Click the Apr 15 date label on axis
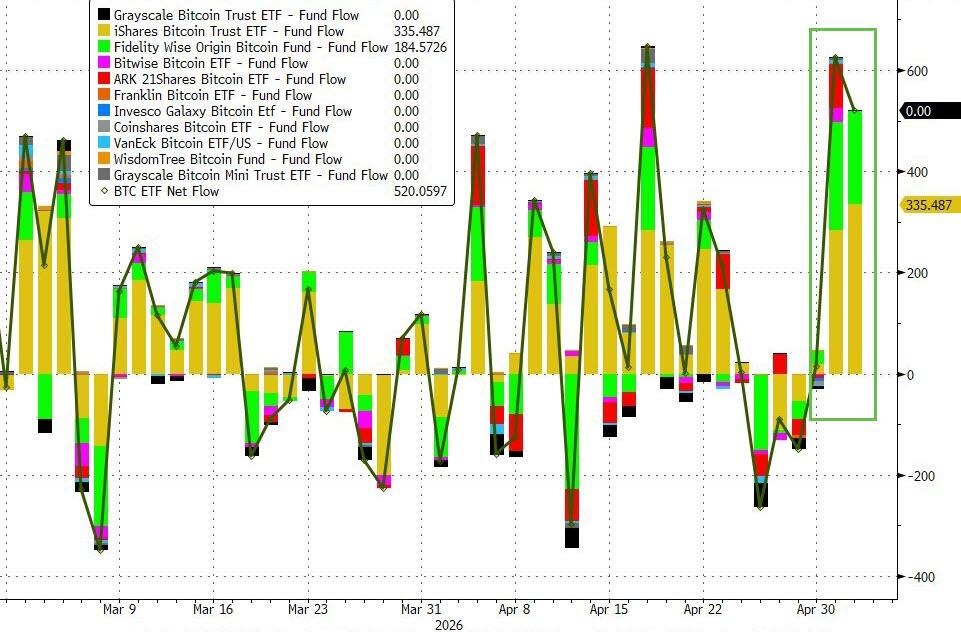Image resolution: width=961 pixels, height=632 pixels. tap(609, 609)
